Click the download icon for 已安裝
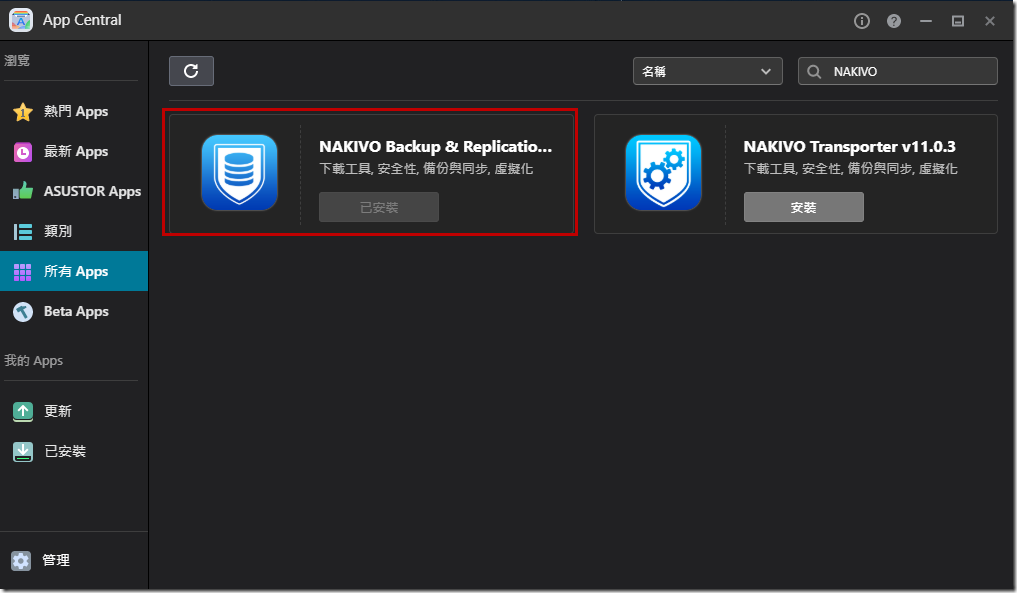The height and width of the screenshot is (593, 1017). tap(23, 452)
